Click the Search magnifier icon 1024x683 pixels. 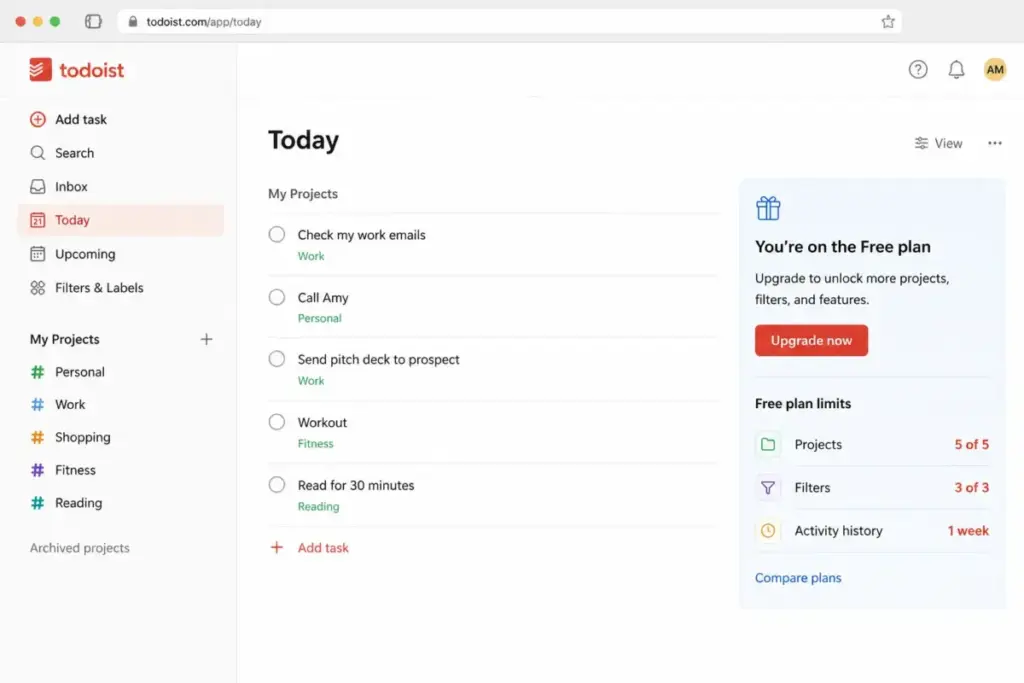38,153
